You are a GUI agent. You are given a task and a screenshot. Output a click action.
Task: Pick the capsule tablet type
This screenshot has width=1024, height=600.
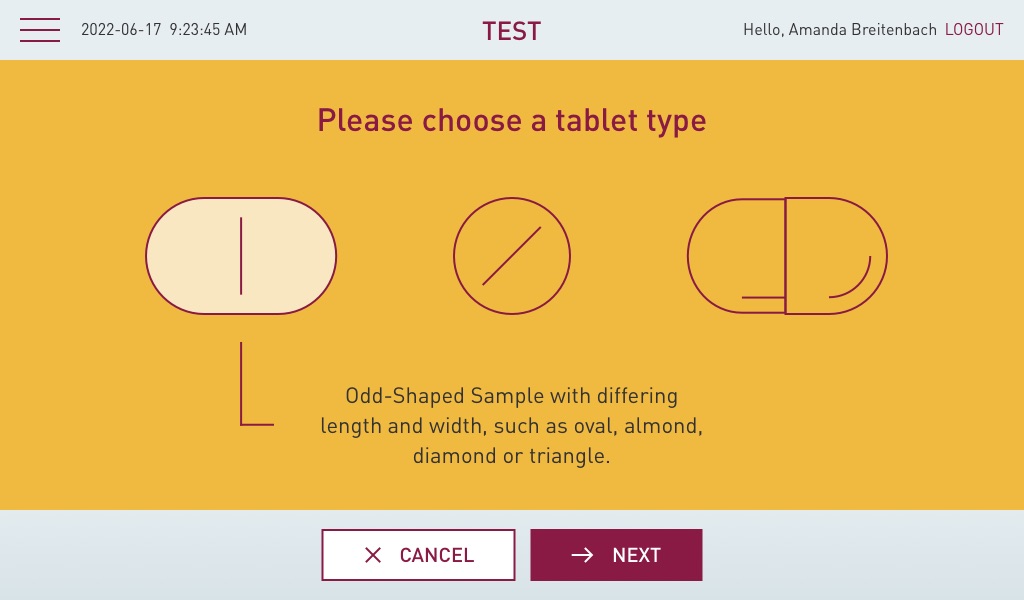787,256
